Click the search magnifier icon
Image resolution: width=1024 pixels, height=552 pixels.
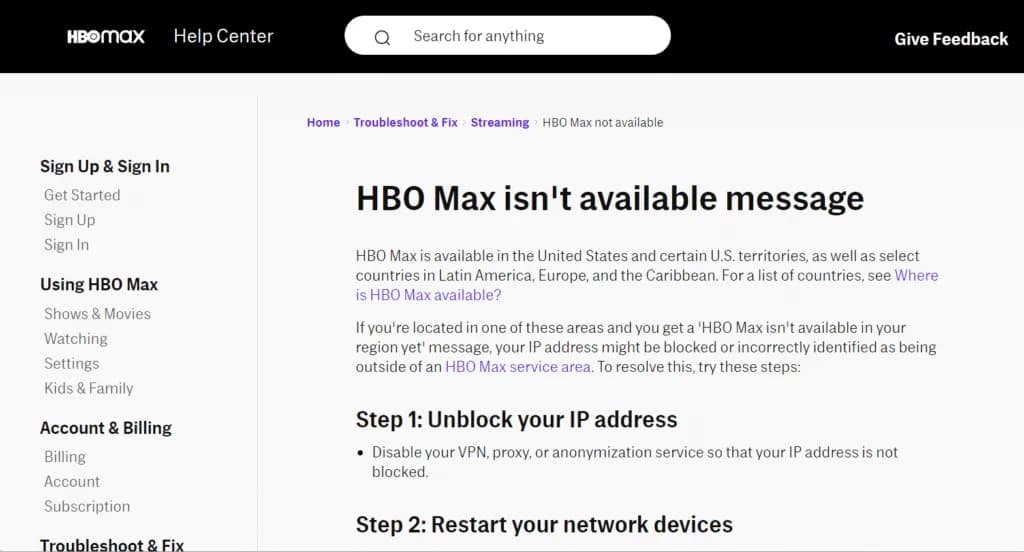click(x=382, y=38)
